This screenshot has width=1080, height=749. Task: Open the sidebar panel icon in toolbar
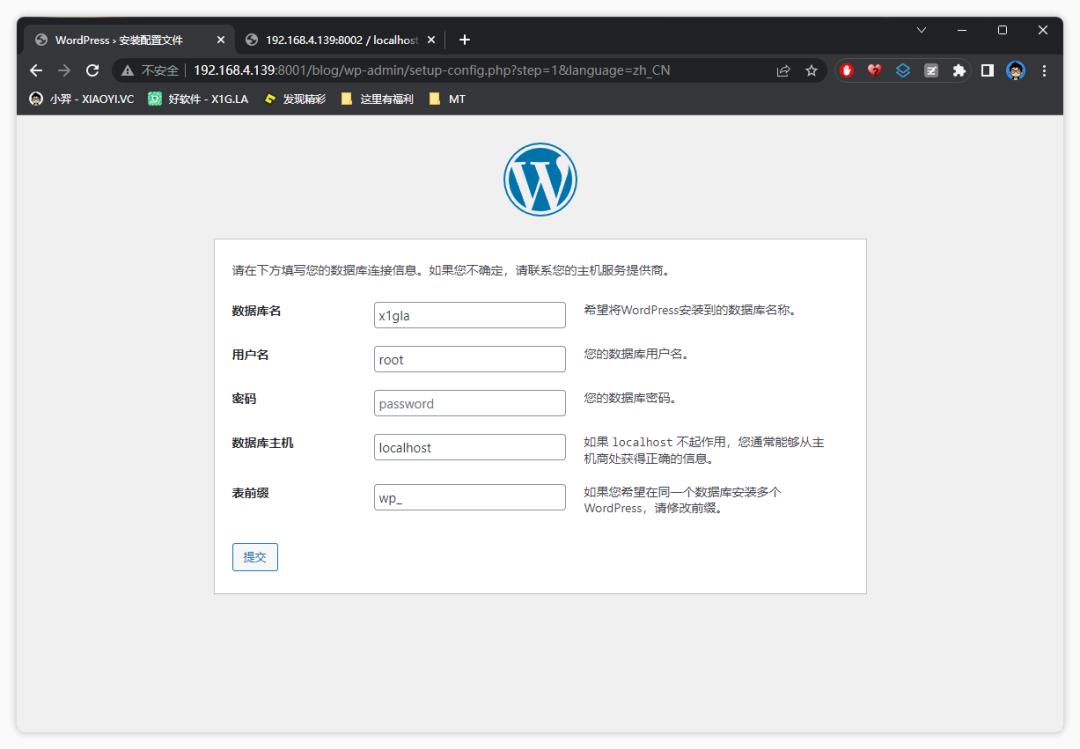click(x=986, y=71)
